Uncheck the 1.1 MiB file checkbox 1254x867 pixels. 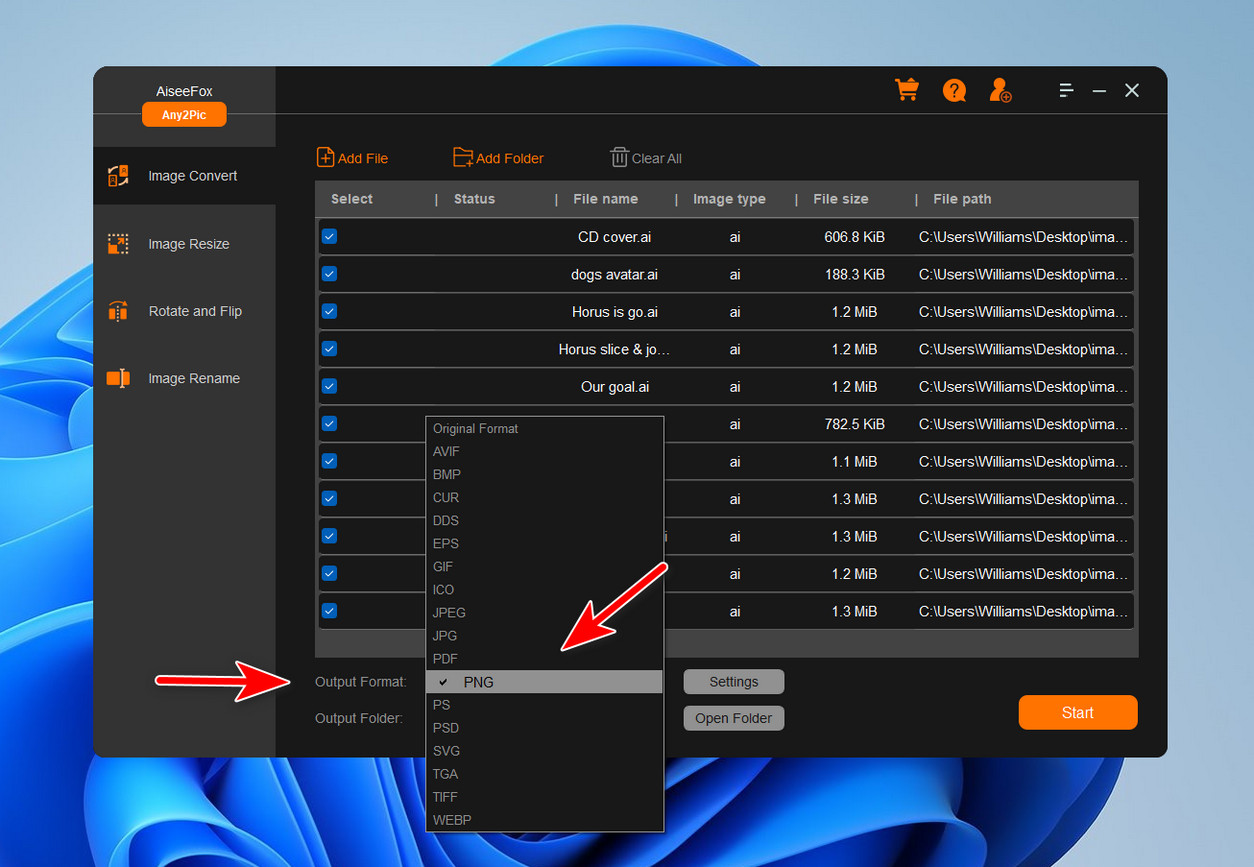[x=329, y=461]
